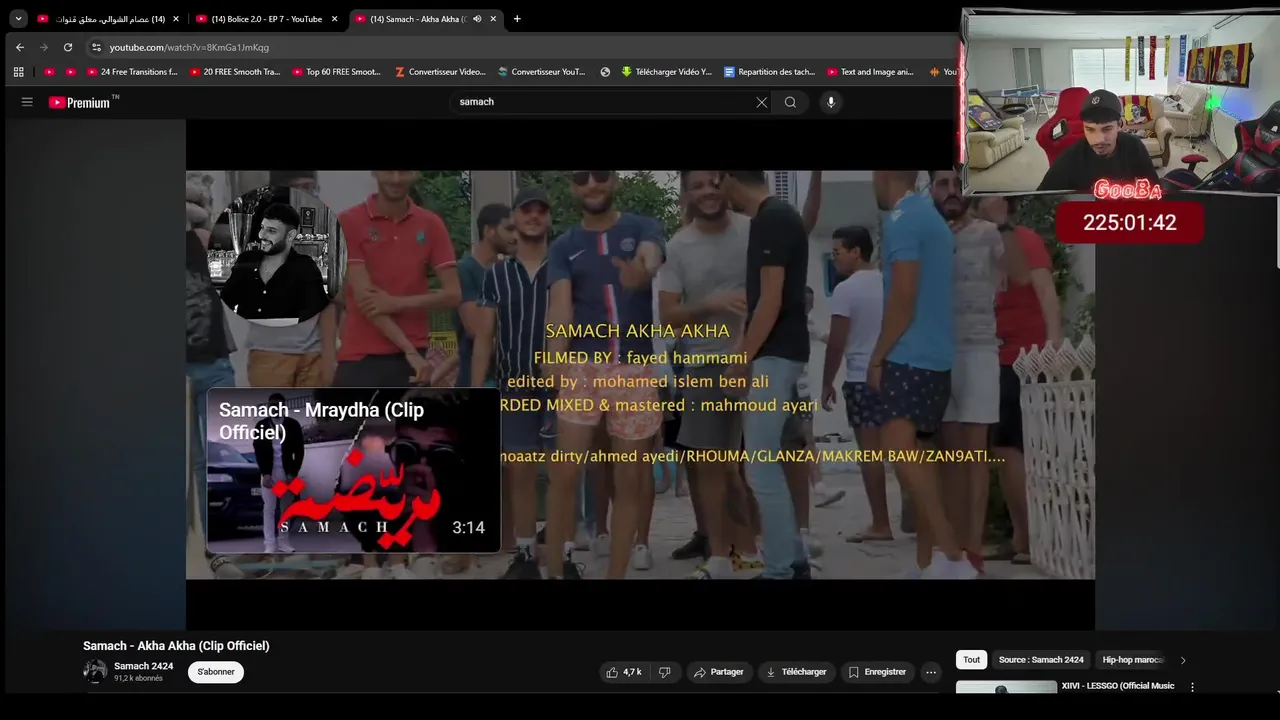Clear the samach search query
The width and height of the screenshot is (1280, 720).
click(762, 102)
